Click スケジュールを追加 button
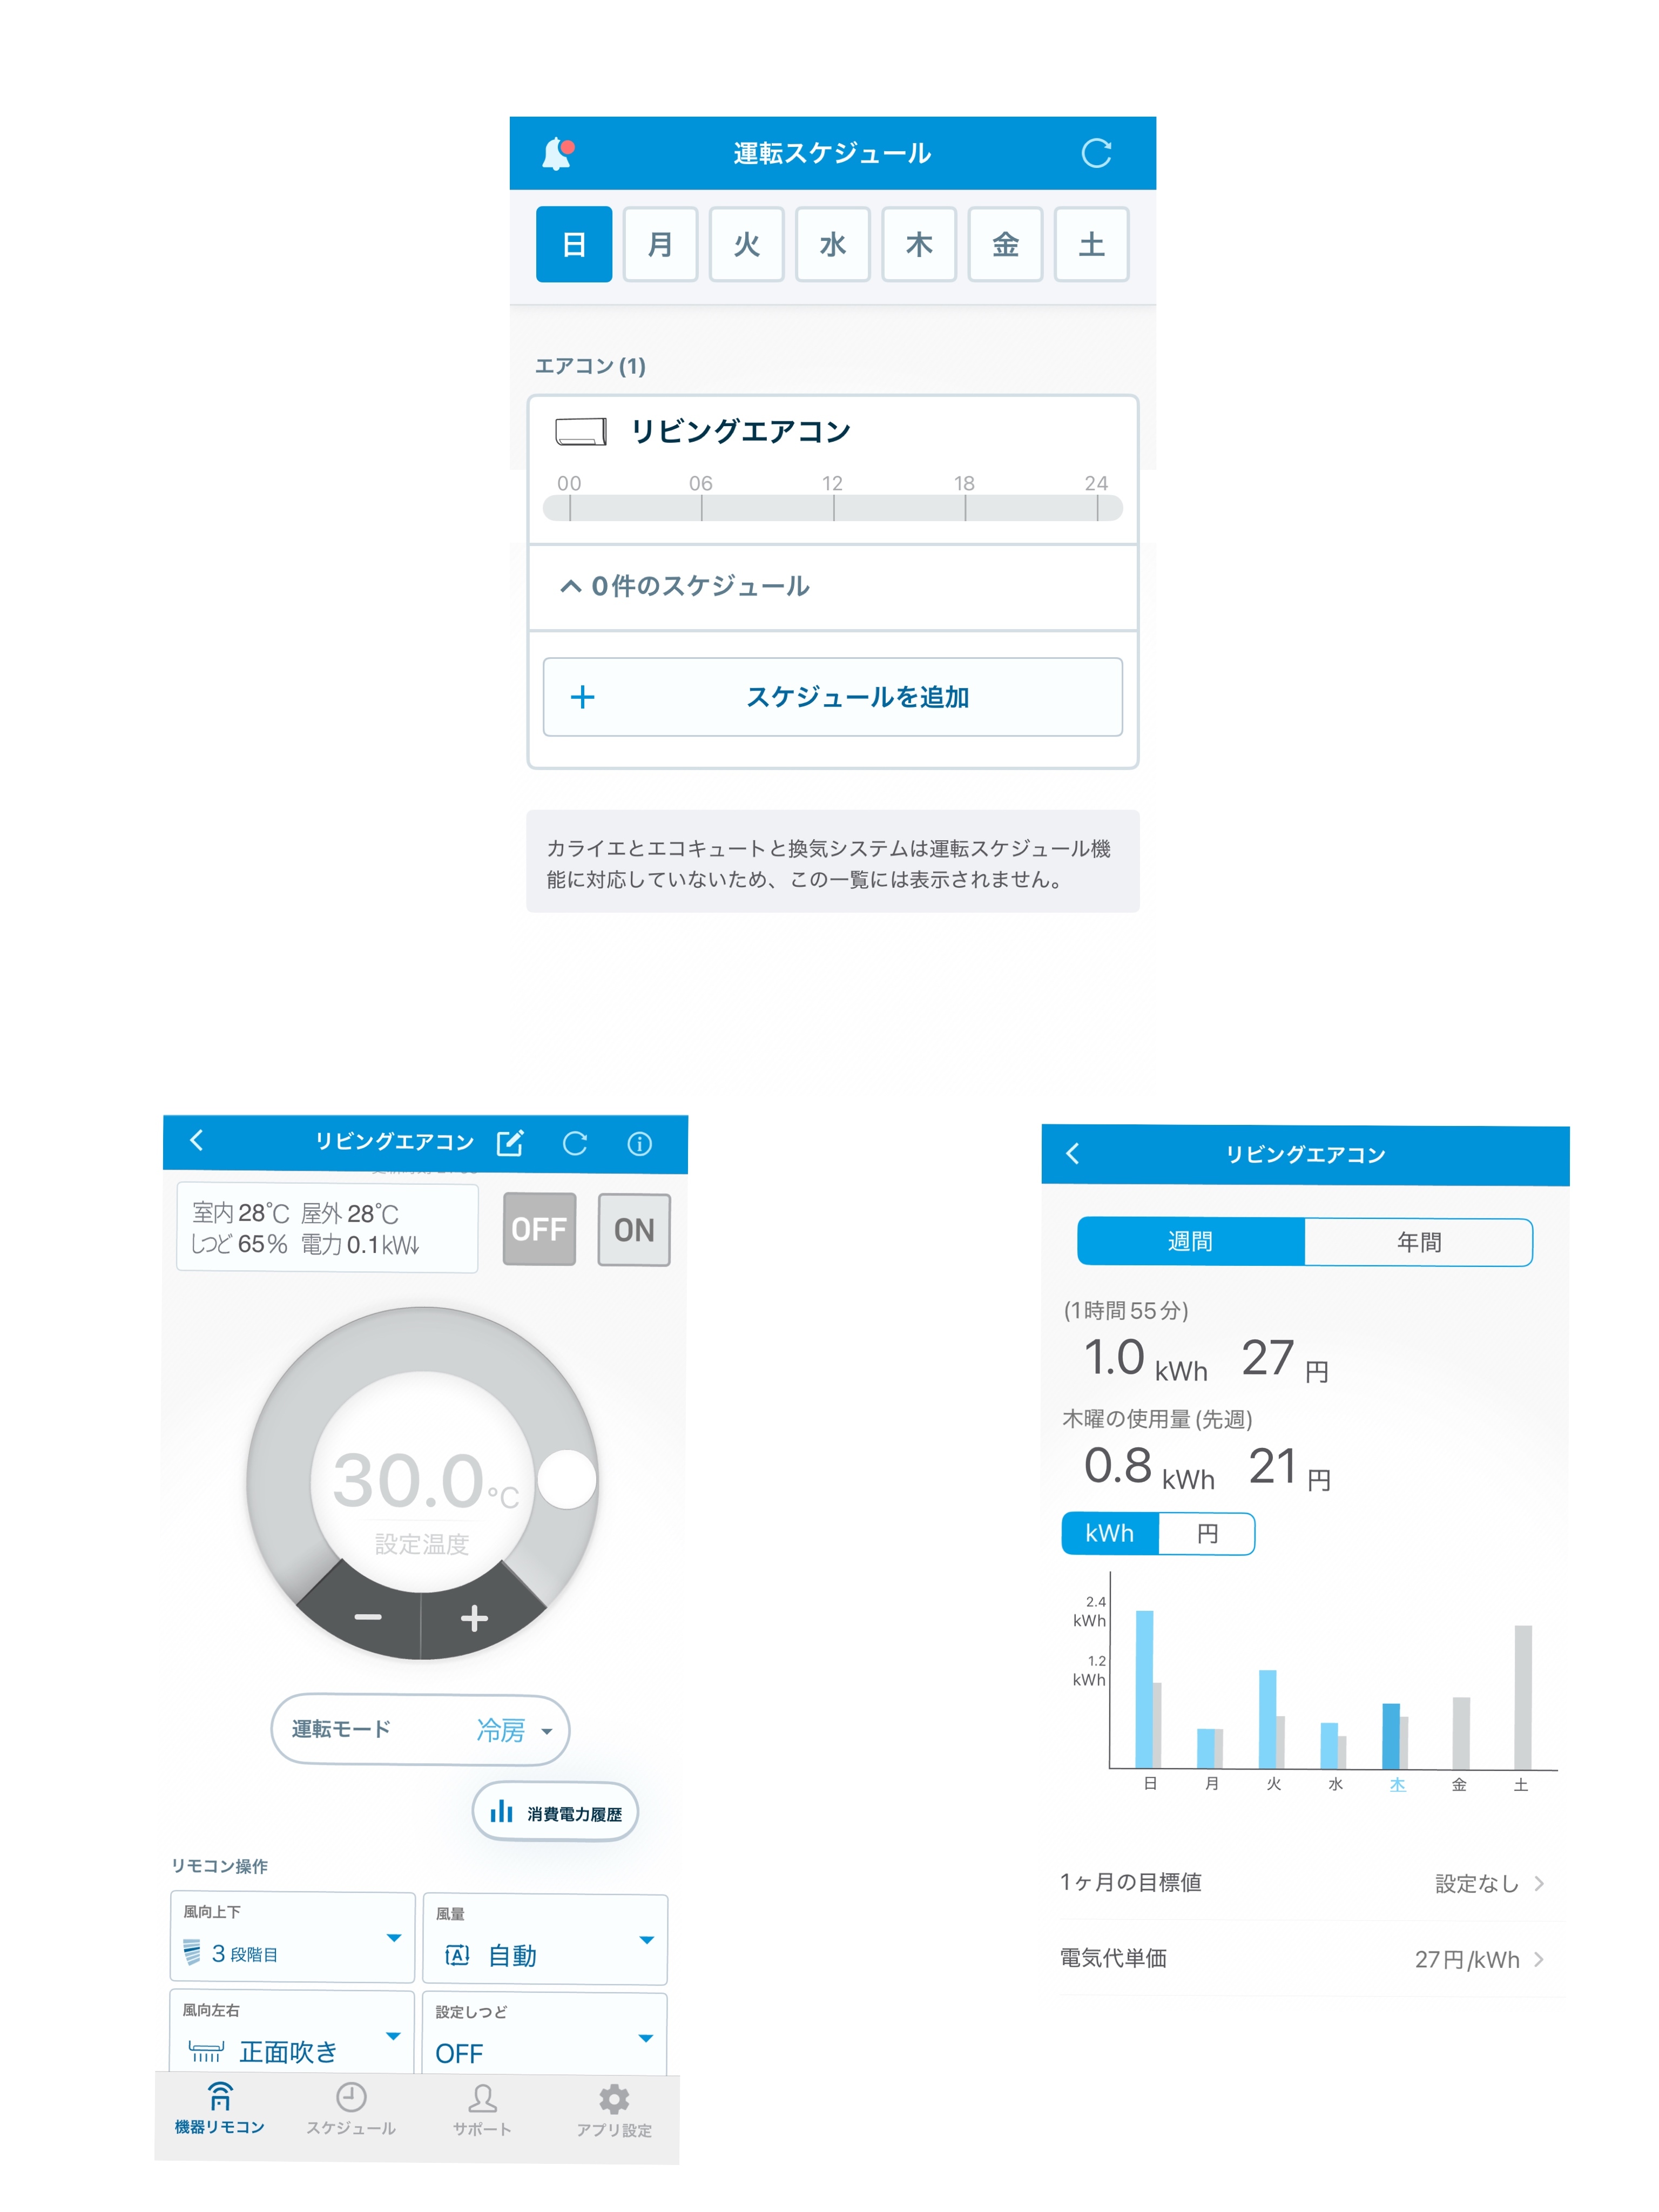Image resolution: width=1659 pixels, height=2212 pixels. (x=832, y=697)
